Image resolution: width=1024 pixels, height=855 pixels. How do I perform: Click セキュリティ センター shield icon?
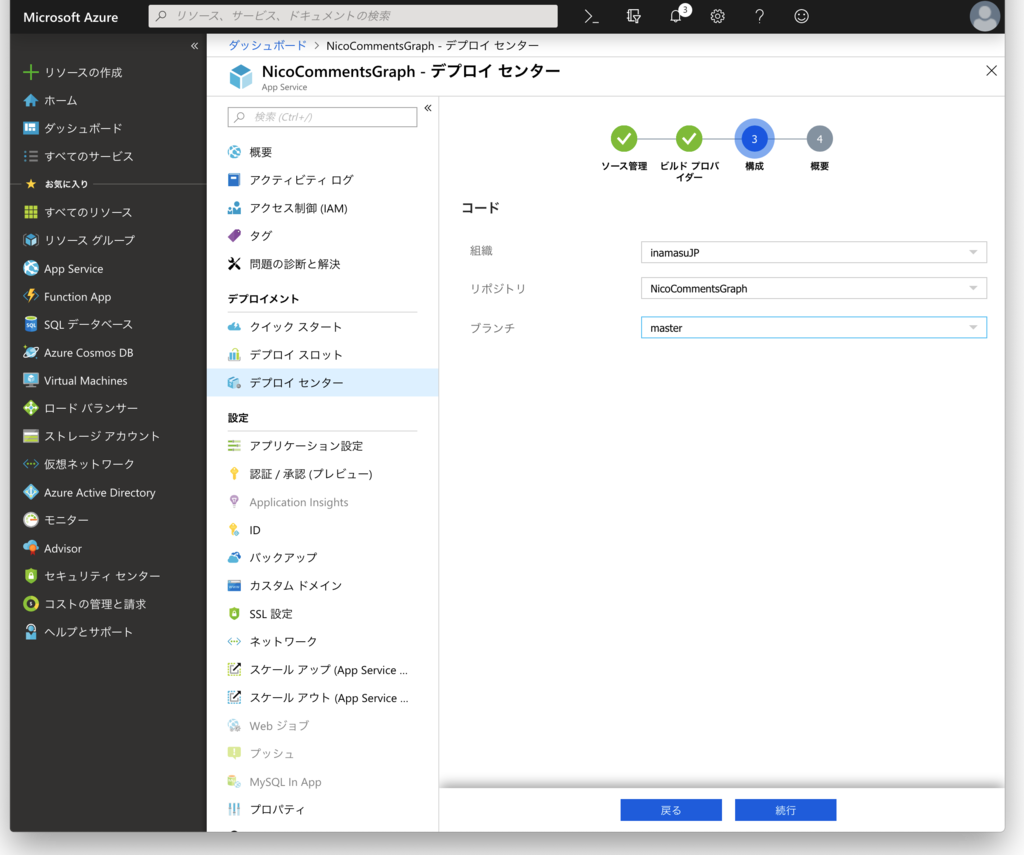(31, 575)
